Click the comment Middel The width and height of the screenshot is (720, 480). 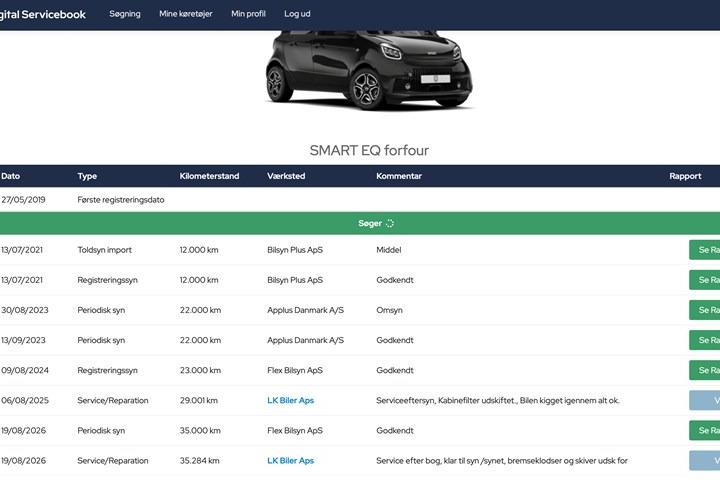389,250
